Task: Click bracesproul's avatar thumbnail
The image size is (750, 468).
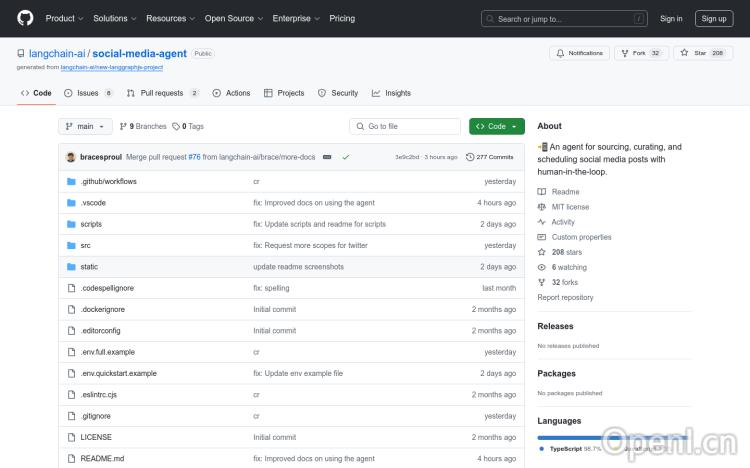Action: tap(71, 157)
